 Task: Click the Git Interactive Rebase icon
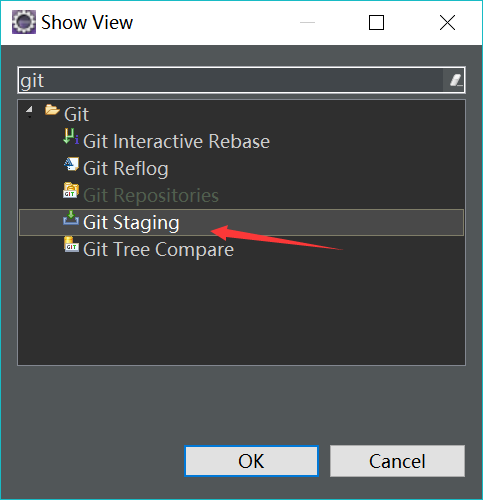click(71, 137)
